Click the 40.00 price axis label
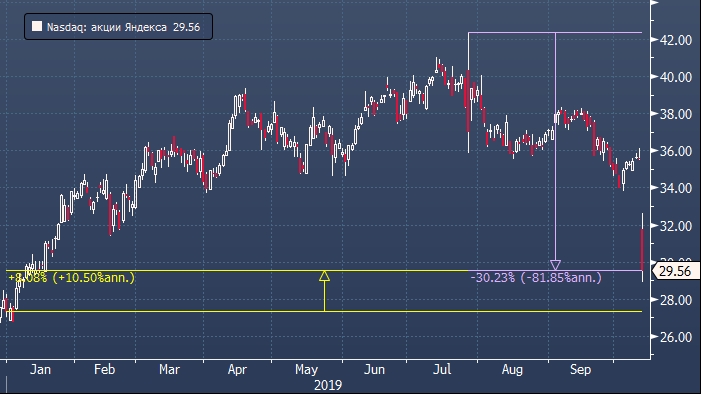Screen dimensions: 702x395 (x=675, y=77)
